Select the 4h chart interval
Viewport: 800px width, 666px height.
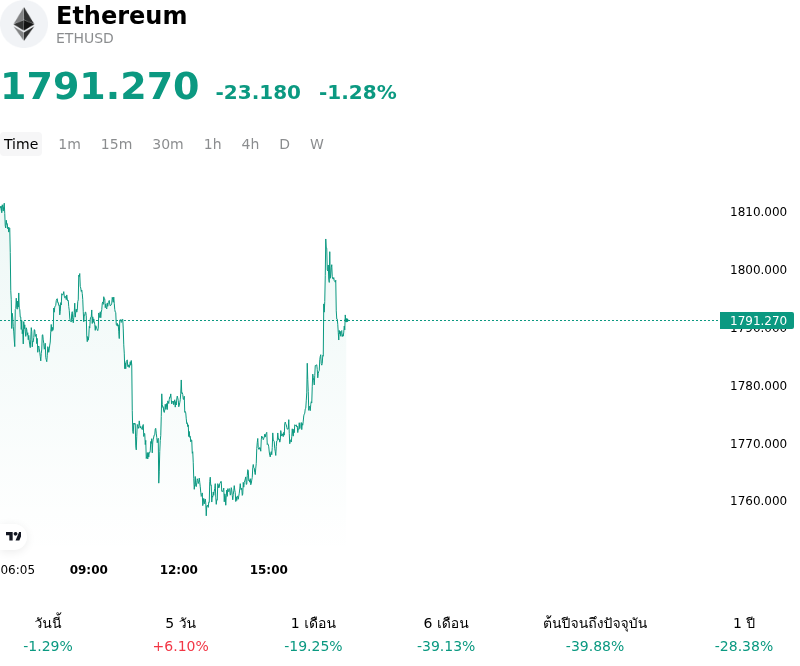250,144
